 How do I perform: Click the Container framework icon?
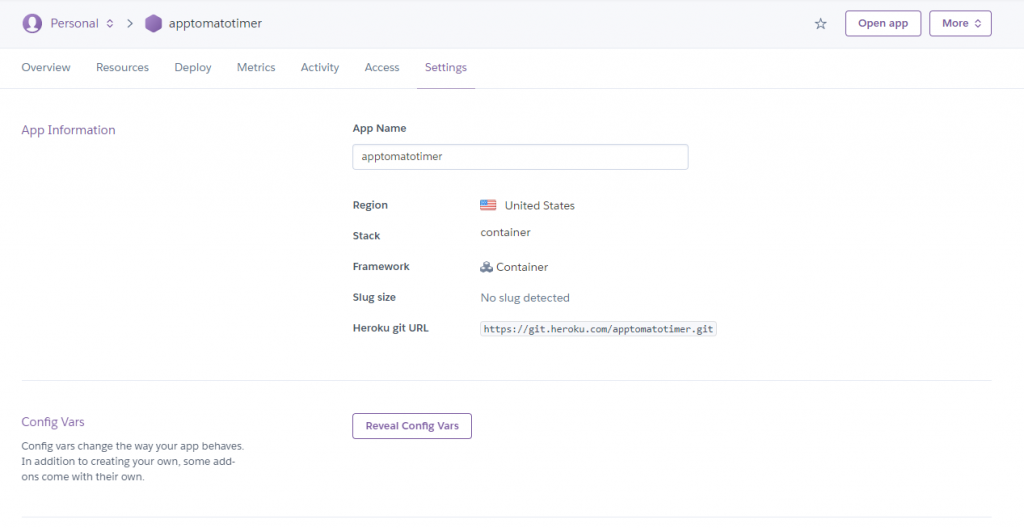point(486,267)
